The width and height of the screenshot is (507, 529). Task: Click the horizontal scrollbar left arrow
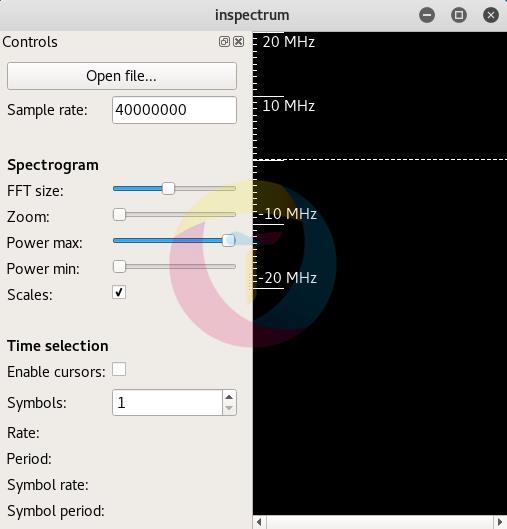point(259,522)
